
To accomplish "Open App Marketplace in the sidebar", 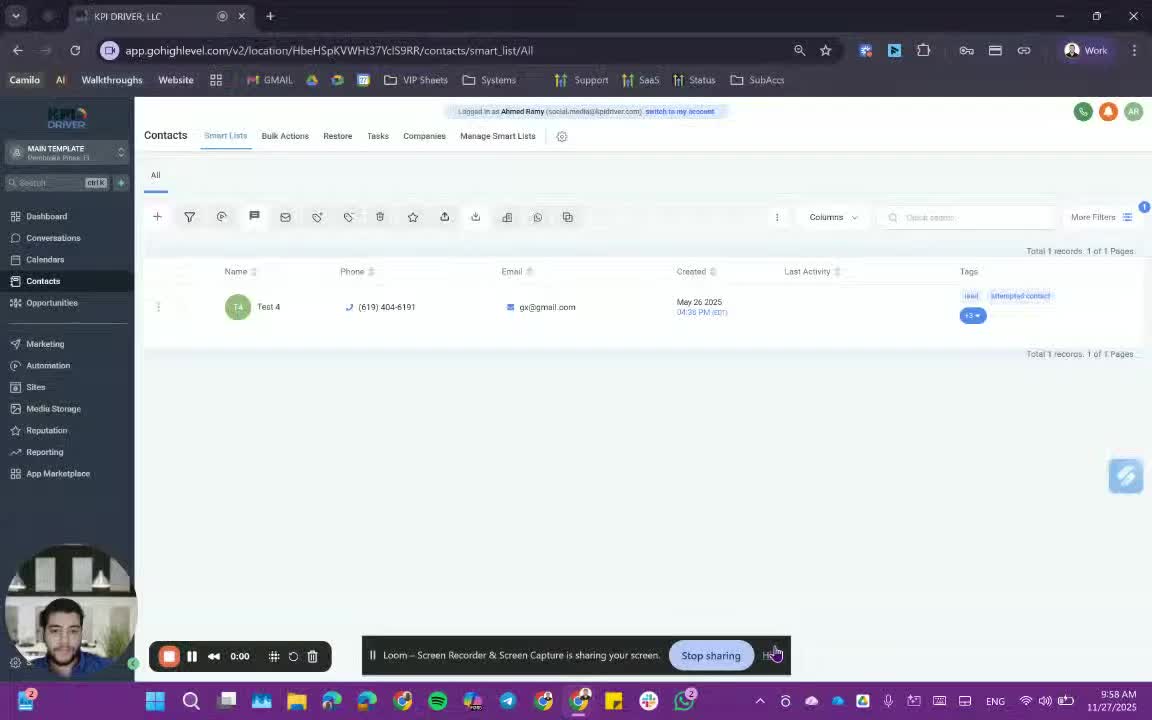I will click(57, 474).
